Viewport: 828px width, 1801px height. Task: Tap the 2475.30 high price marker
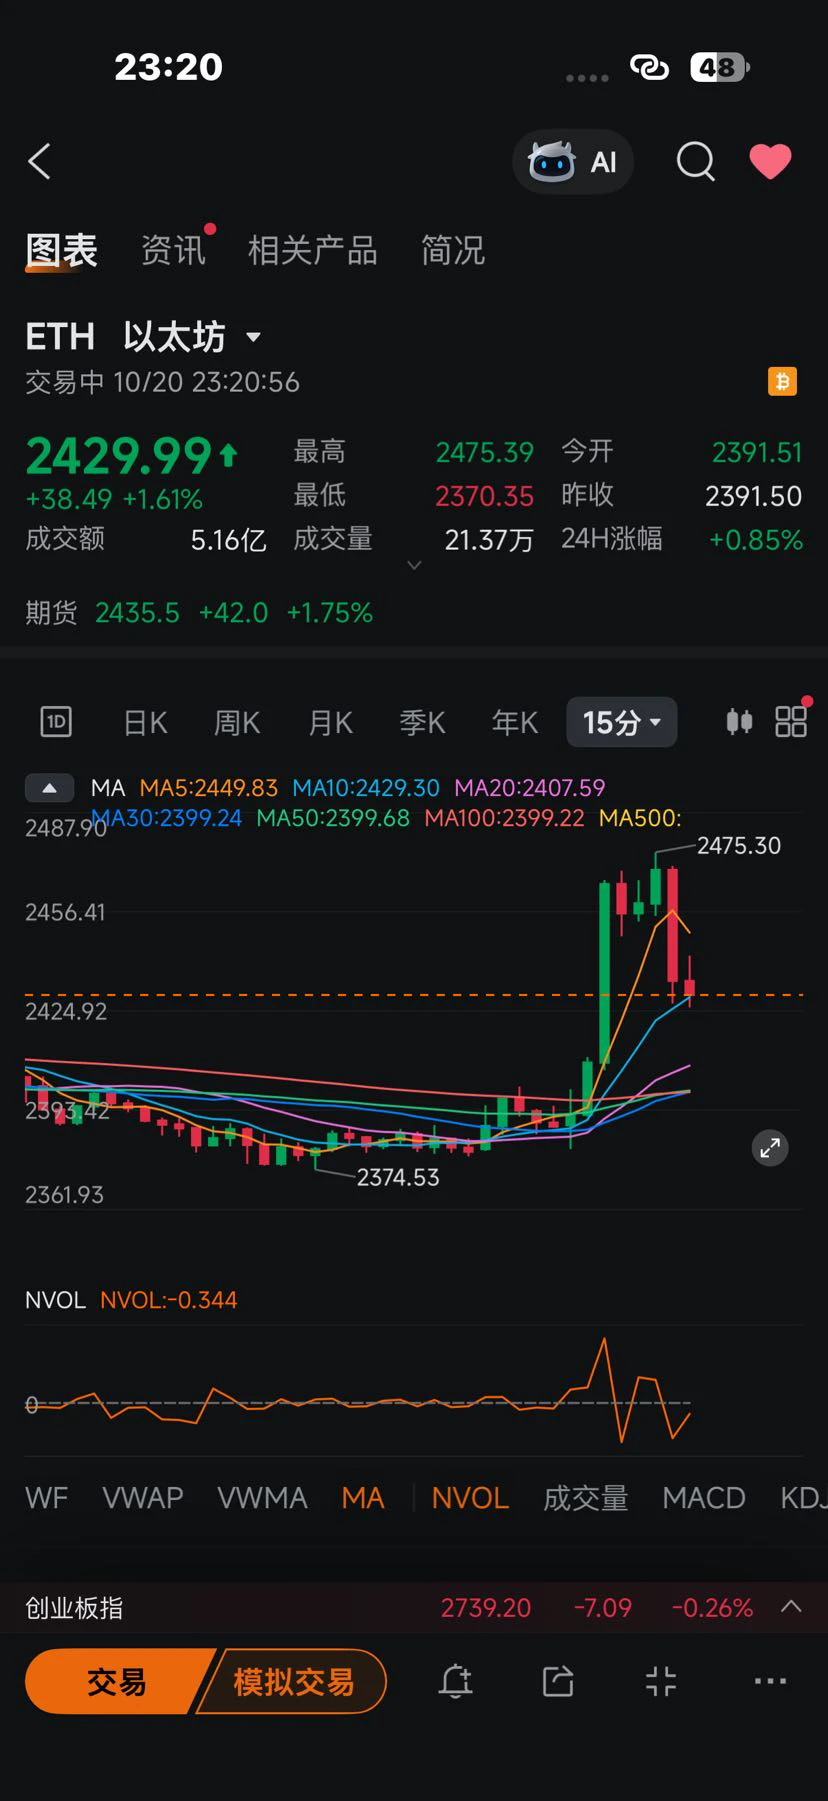(739, 845)
